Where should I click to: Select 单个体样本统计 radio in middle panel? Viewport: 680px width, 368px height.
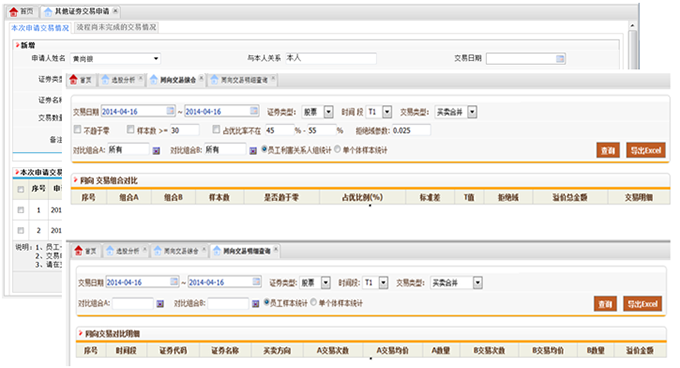click(x=337, y=150)
